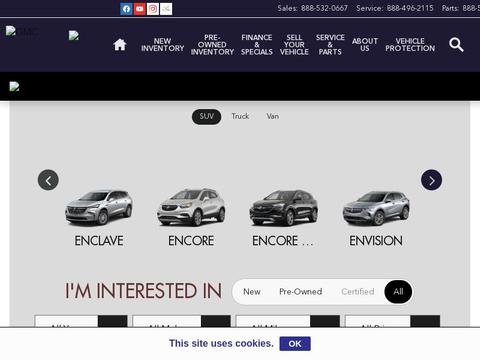480x360 pixels.
Task: Open New Inventory menu
Action: tap(162, 45)
